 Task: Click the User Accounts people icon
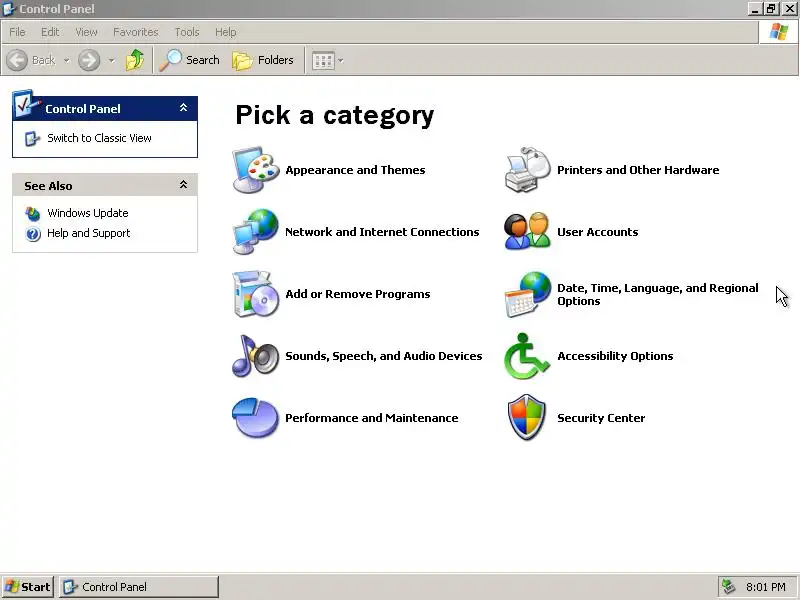pos(528,232)
